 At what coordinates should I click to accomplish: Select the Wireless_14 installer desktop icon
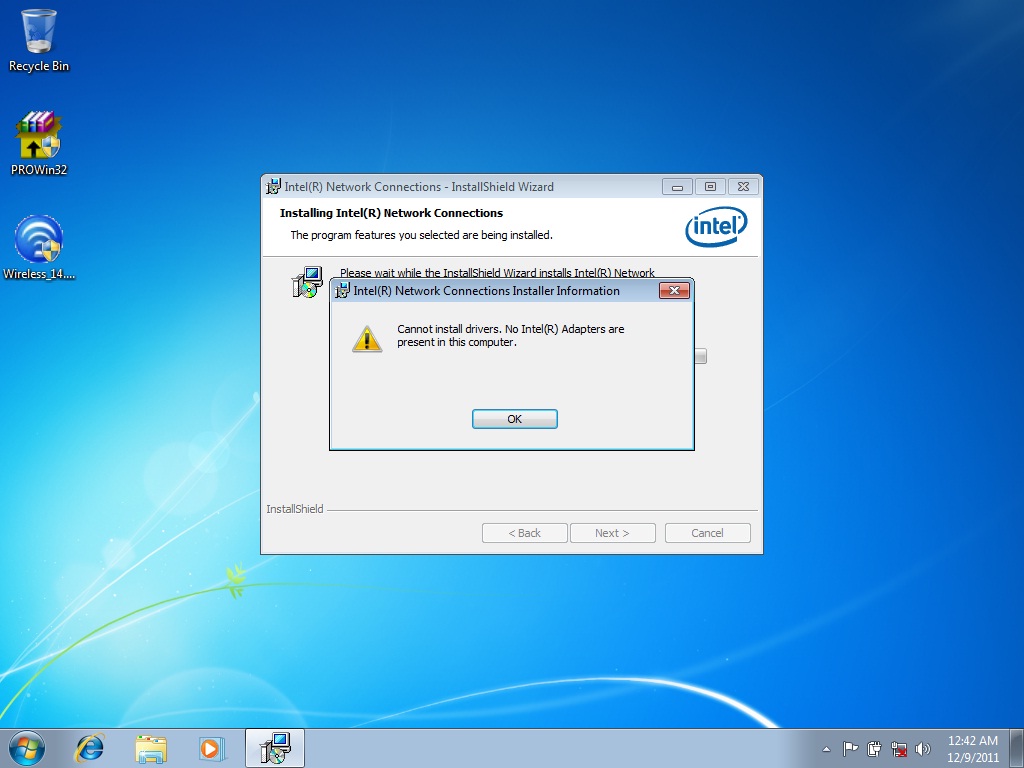coord(39,248)
